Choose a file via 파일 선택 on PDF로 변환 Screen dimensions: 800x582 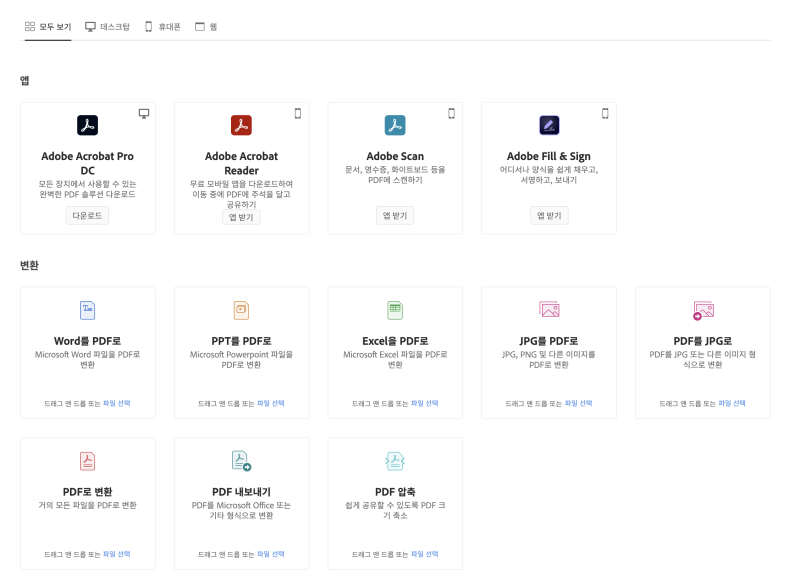[x=117, y=554]
